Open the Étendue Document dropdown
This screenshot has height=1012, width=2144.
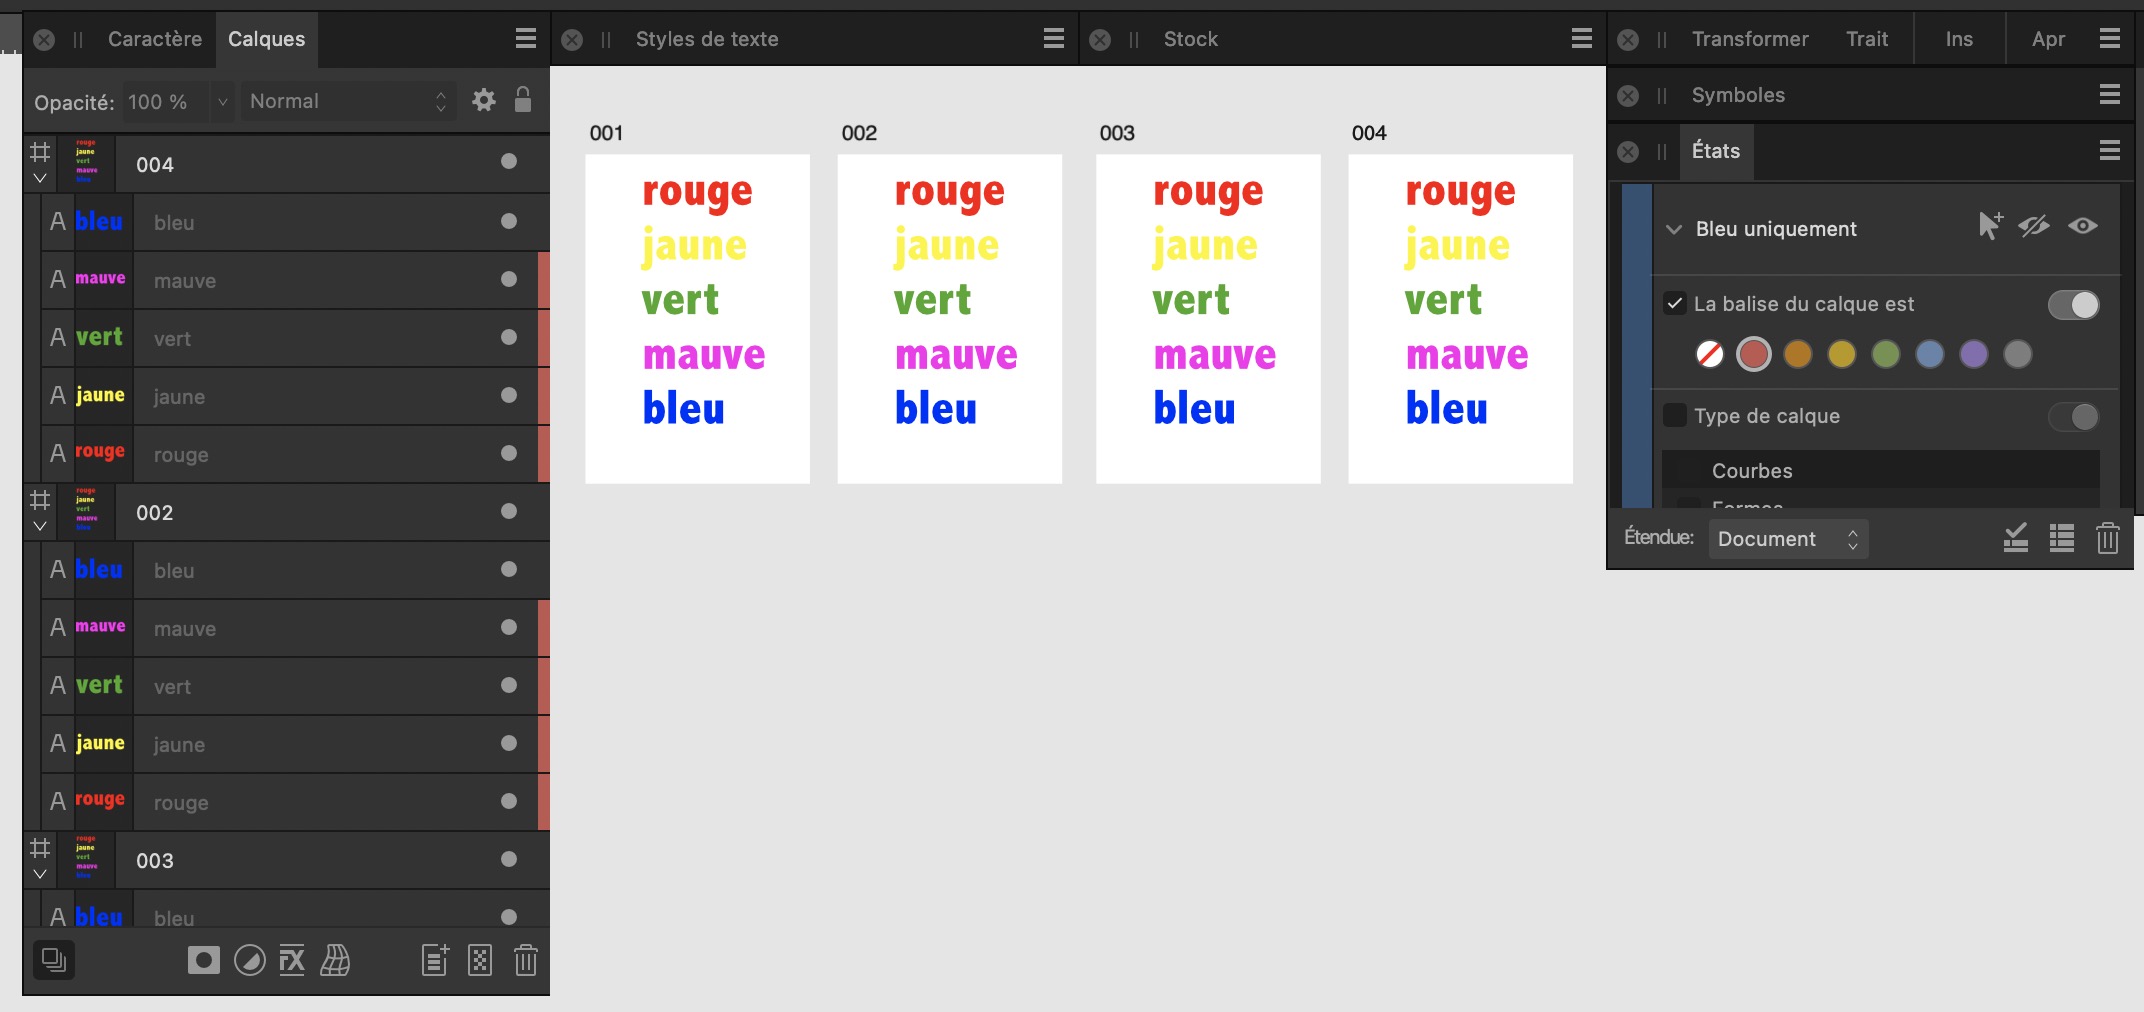pos(1788,539)
